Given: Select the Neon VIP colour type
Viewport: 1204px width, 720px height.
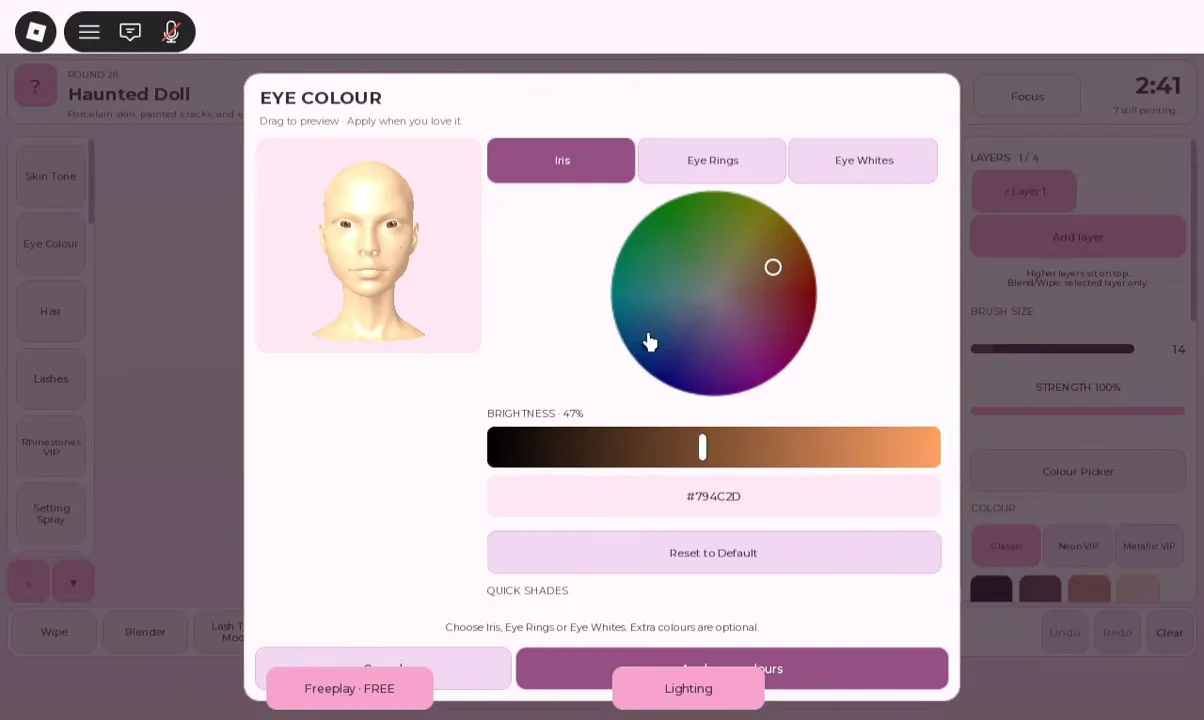Looking at the screenshot, I should pos(1077,546).
